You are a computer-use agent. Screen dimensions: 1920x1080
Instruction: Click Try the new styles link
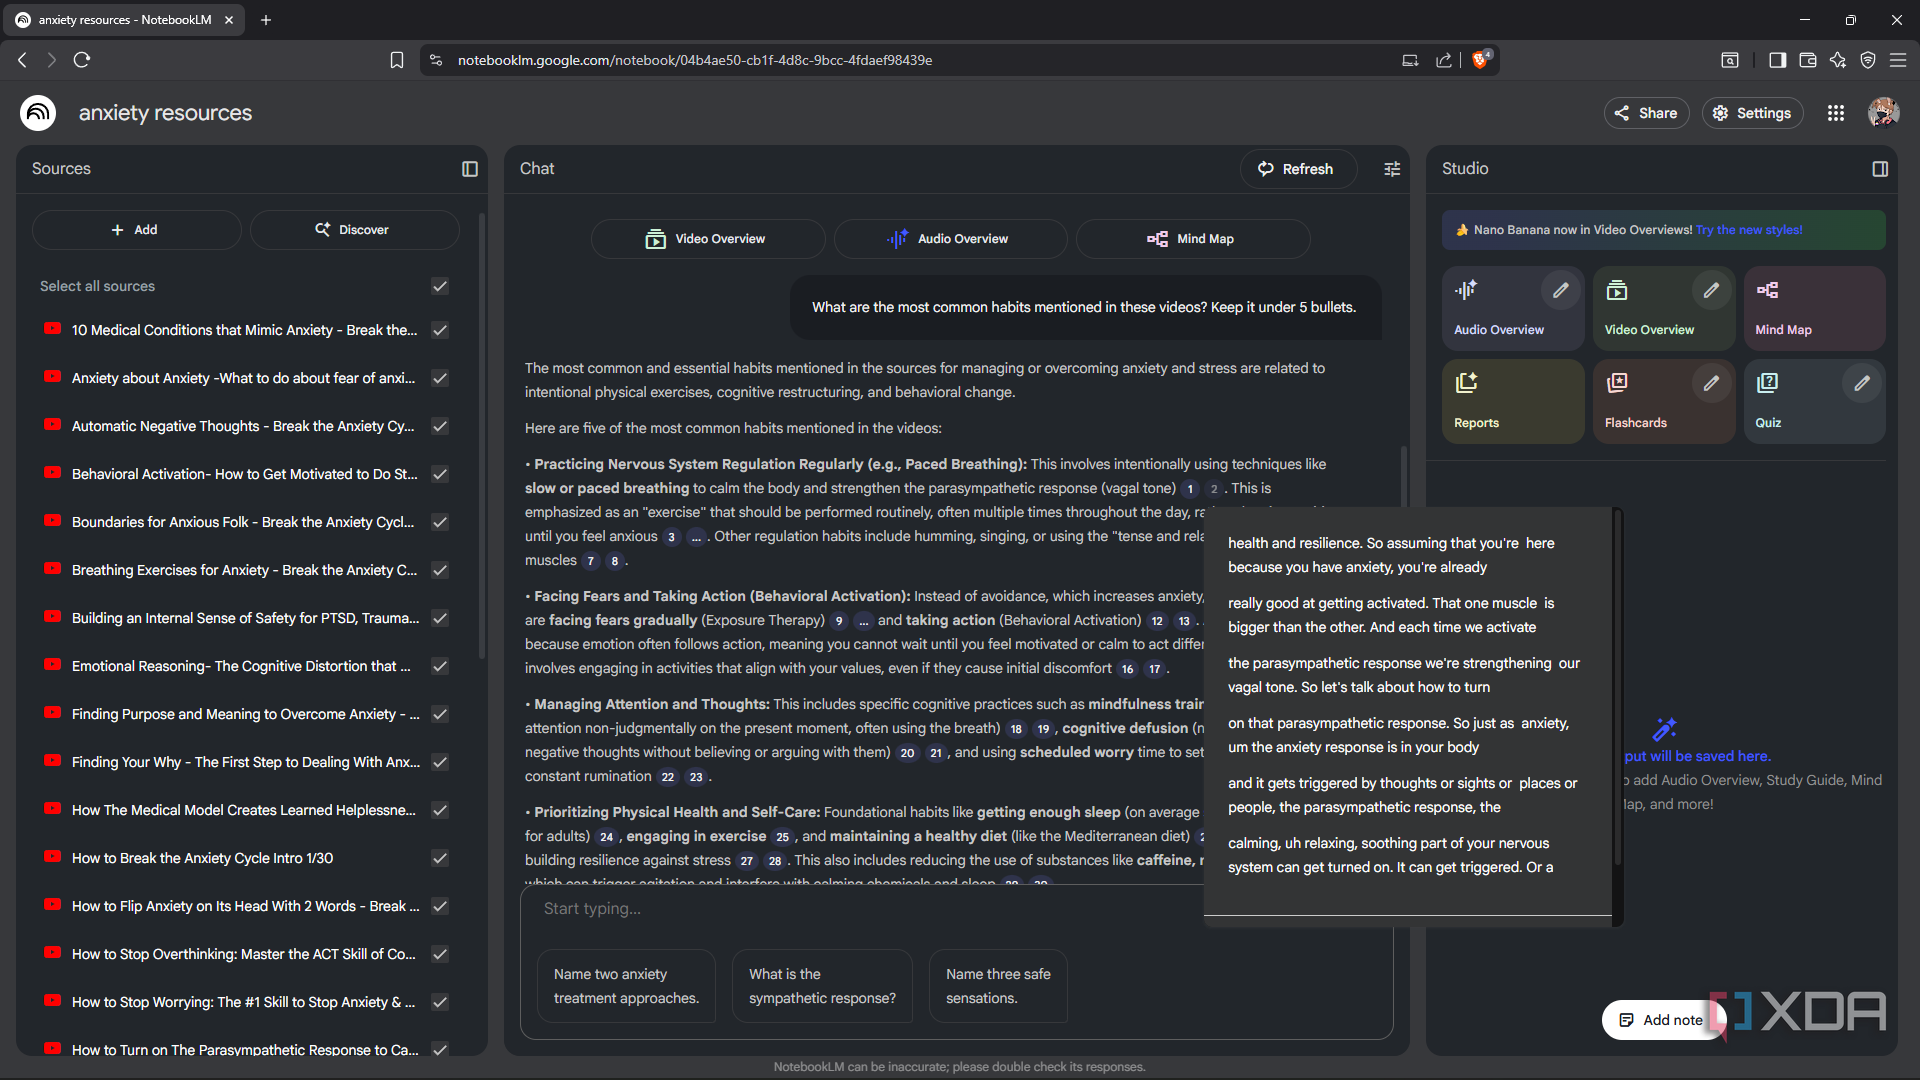pyautogui.click(x=1748, y=230)
